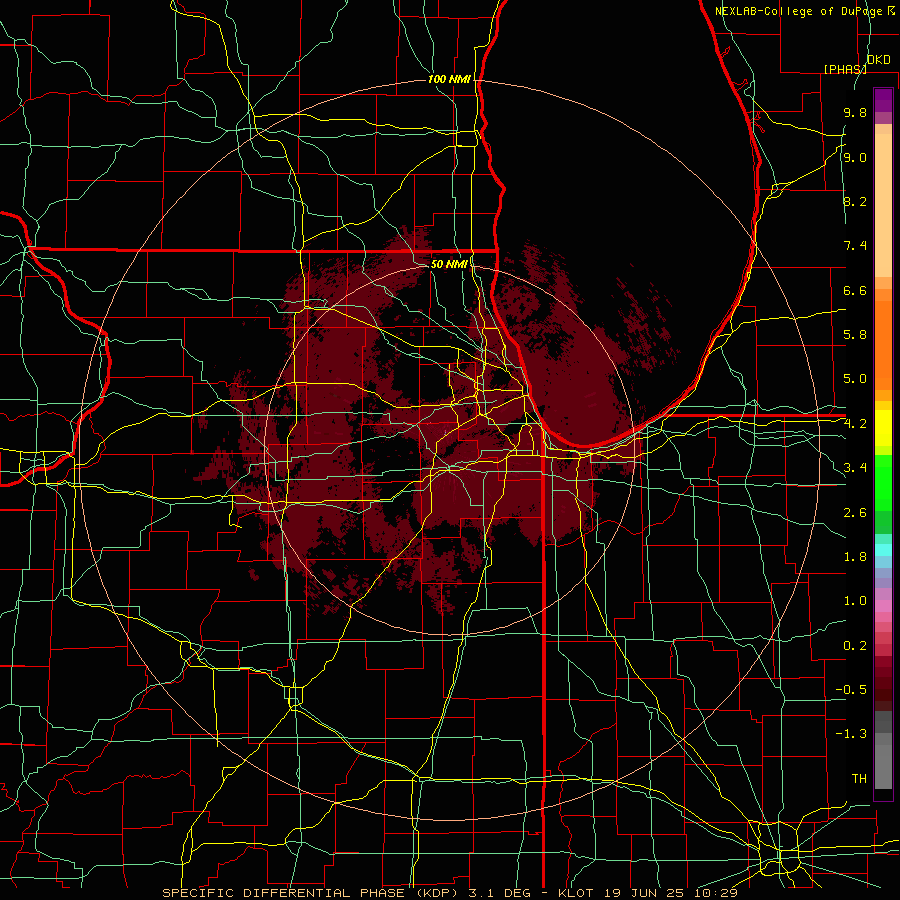Click the purple swatch at the top of the color scale
The height and width of the screenshot is (900, 900).
point(883,100)
